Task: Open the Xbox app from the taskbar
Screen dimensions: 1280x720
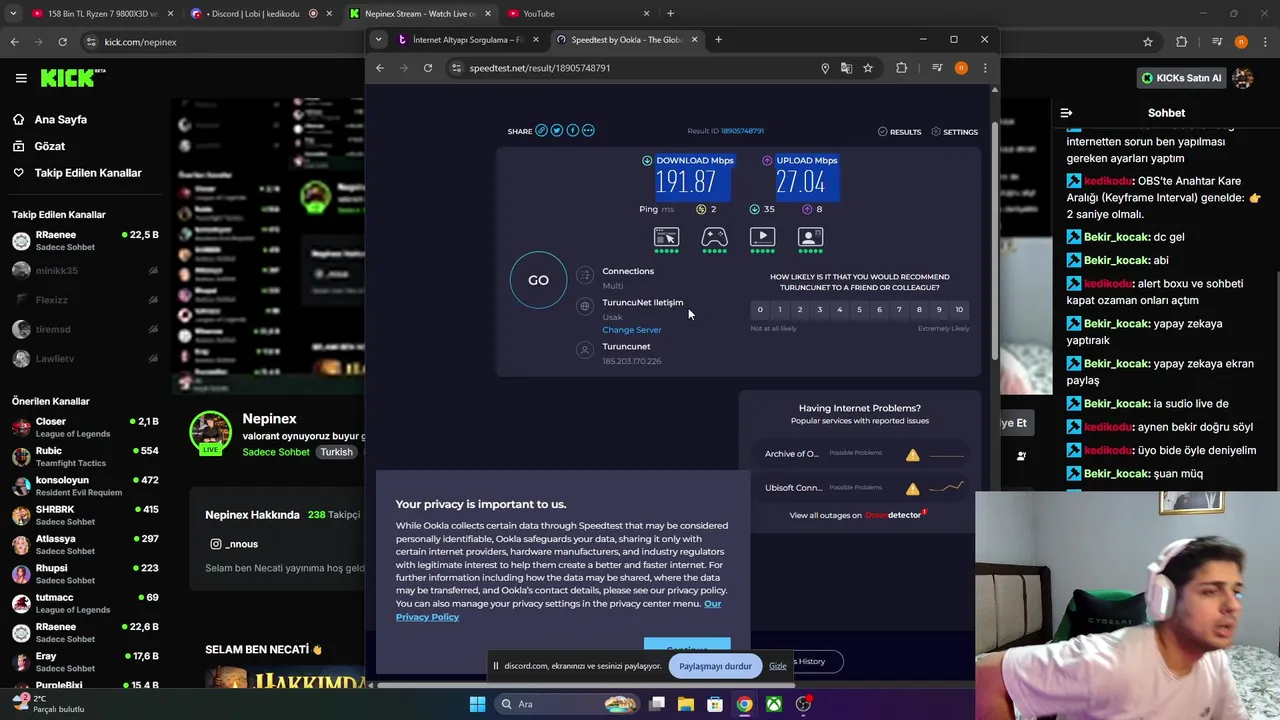Action: coord(774,704)
